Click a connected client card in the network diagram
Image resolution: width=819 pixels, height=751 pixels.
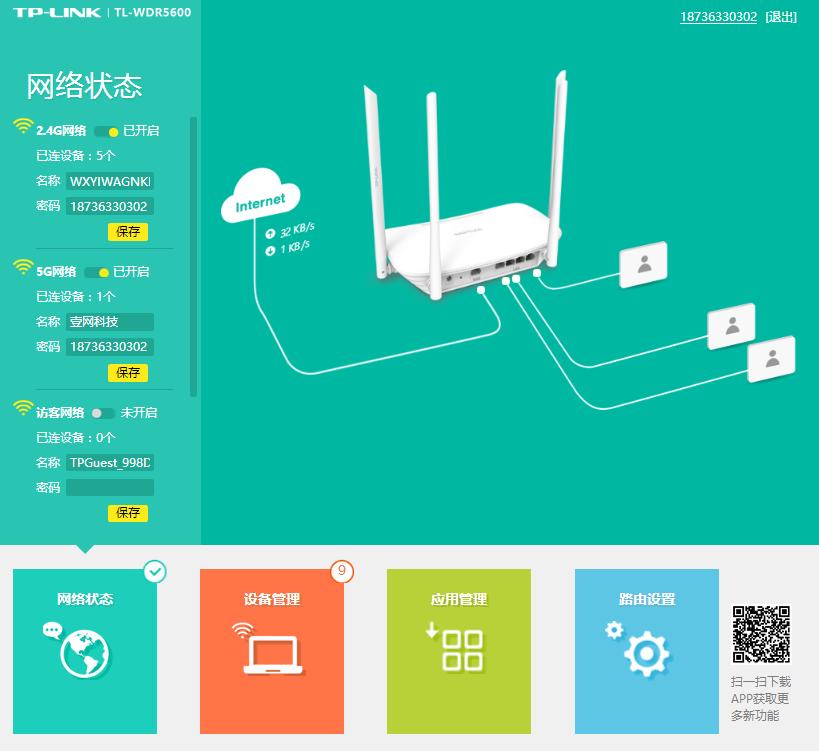644,263
